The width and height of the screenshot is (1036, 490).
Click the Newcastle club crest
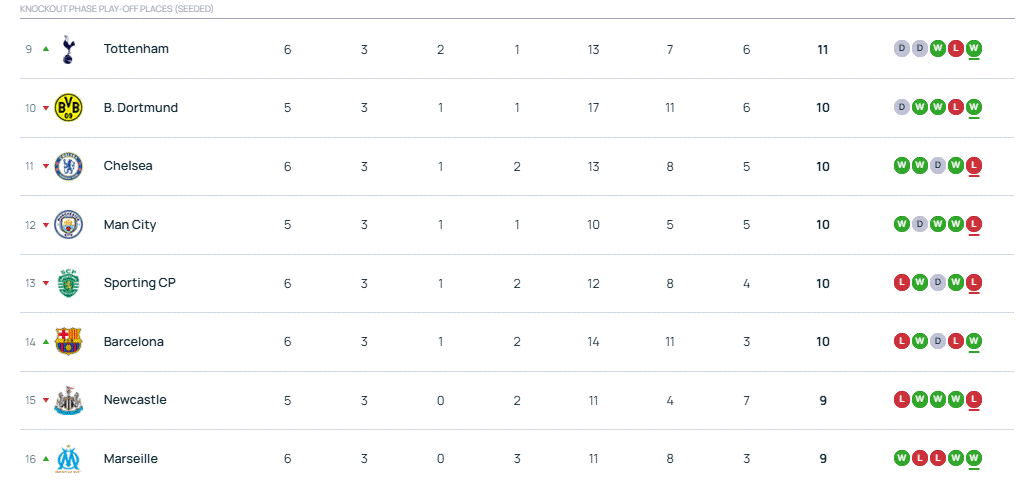[x=68, y=400]
